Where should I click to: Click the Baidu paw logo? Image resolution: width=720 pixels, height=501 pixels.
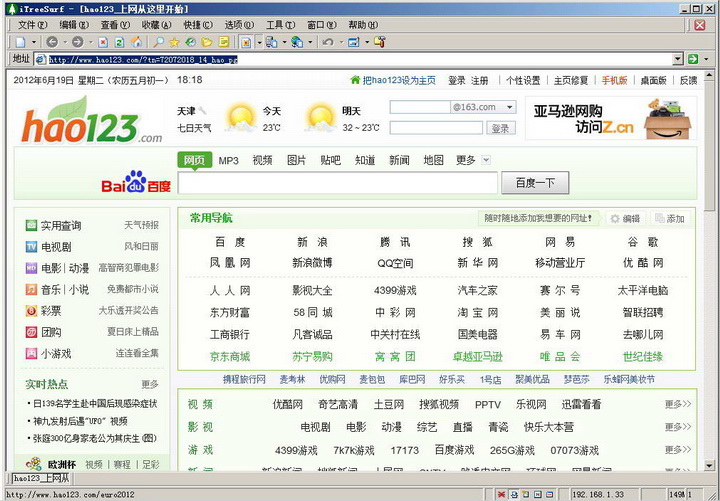tap(135, 181)
